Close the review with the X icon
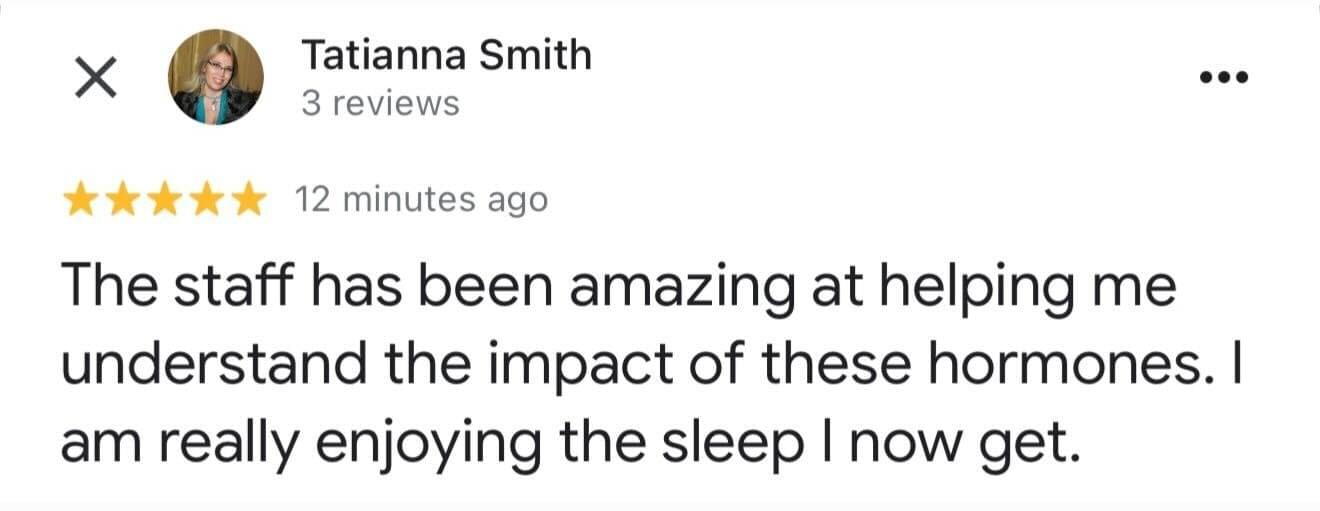The width and height of the screenshot is (1320, 511). [x=96, y=77]
